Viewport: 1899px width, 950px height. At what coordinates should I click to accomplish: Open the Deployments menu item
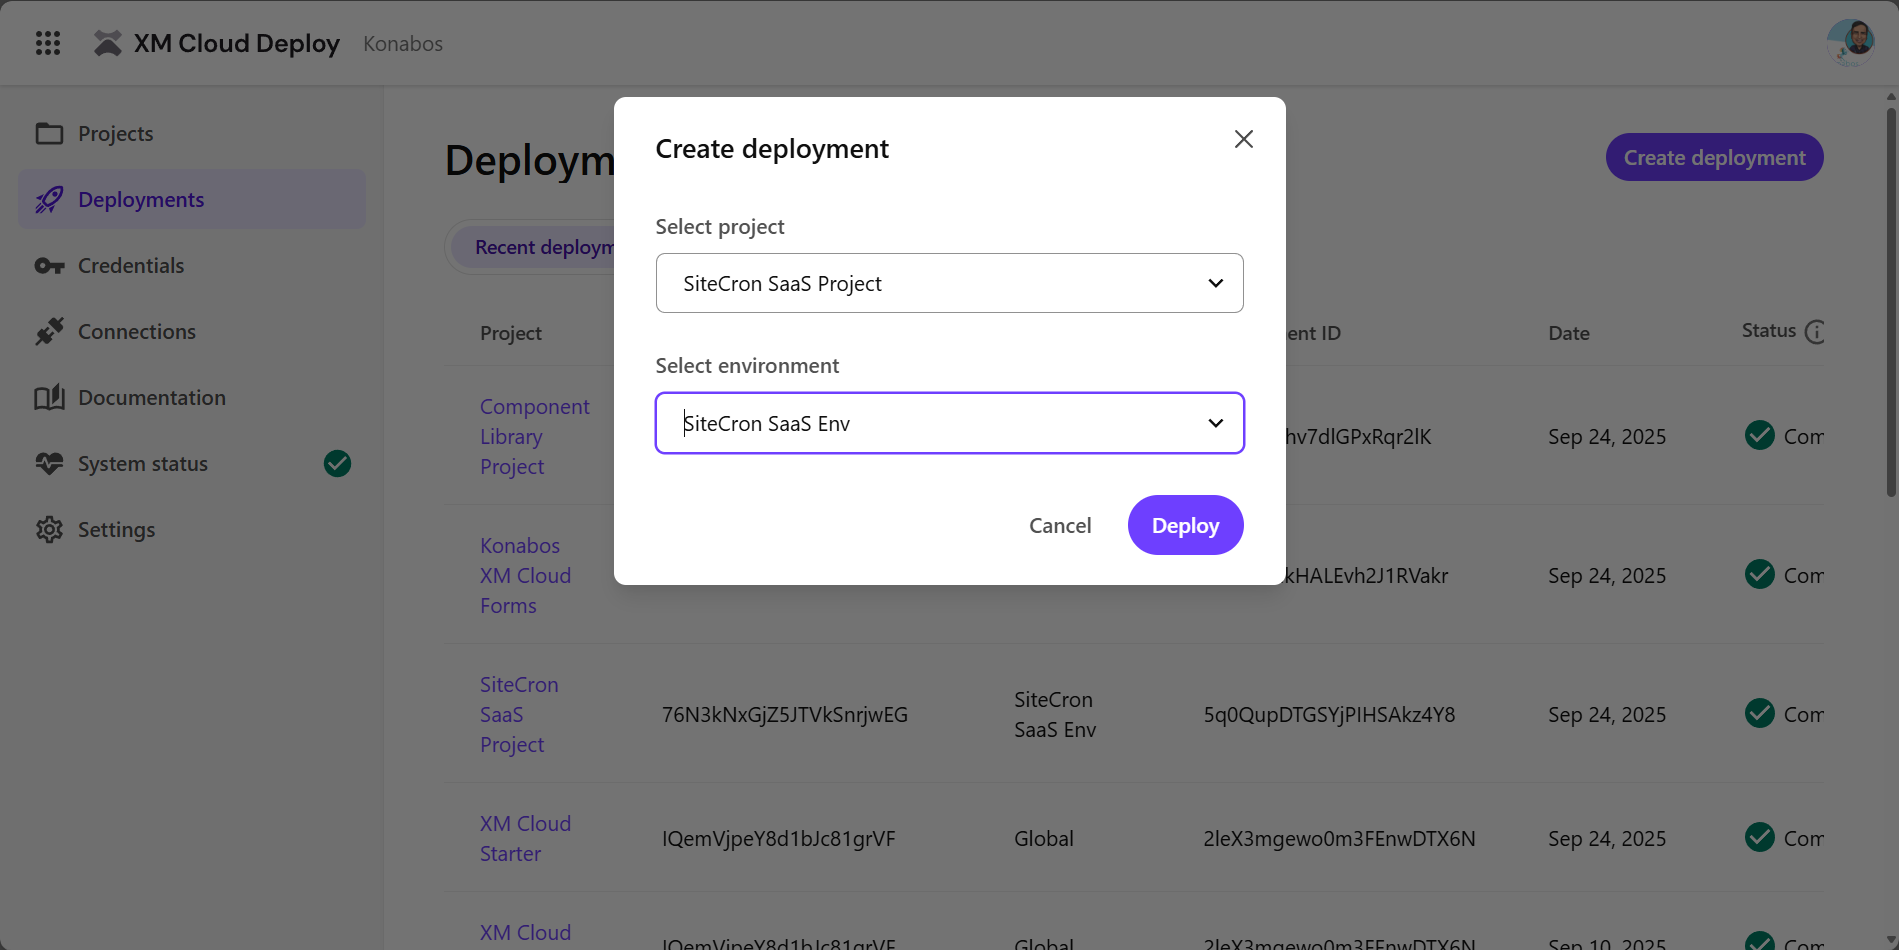[x=141, y=200]
